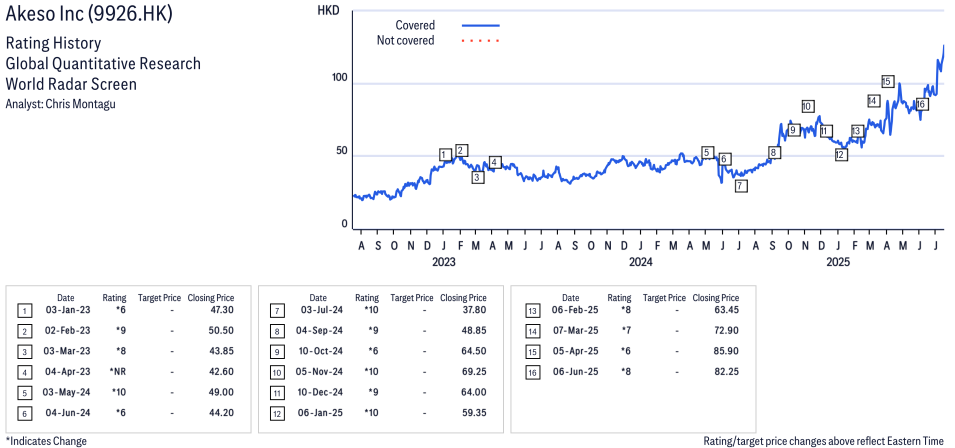Click the Akeso Inc (9926.HK) title
Viewport: 955px width, 448px height.
(89, 15)
